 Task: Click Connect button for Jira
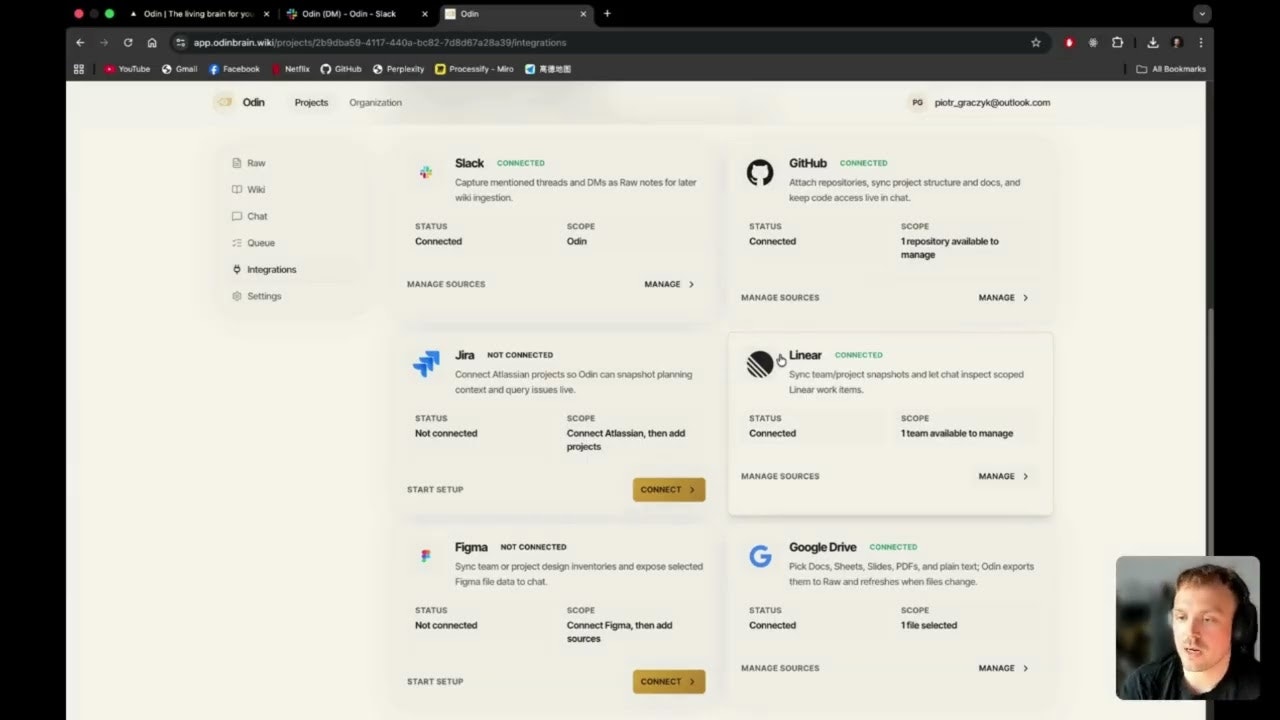click(x=669, y=489)
